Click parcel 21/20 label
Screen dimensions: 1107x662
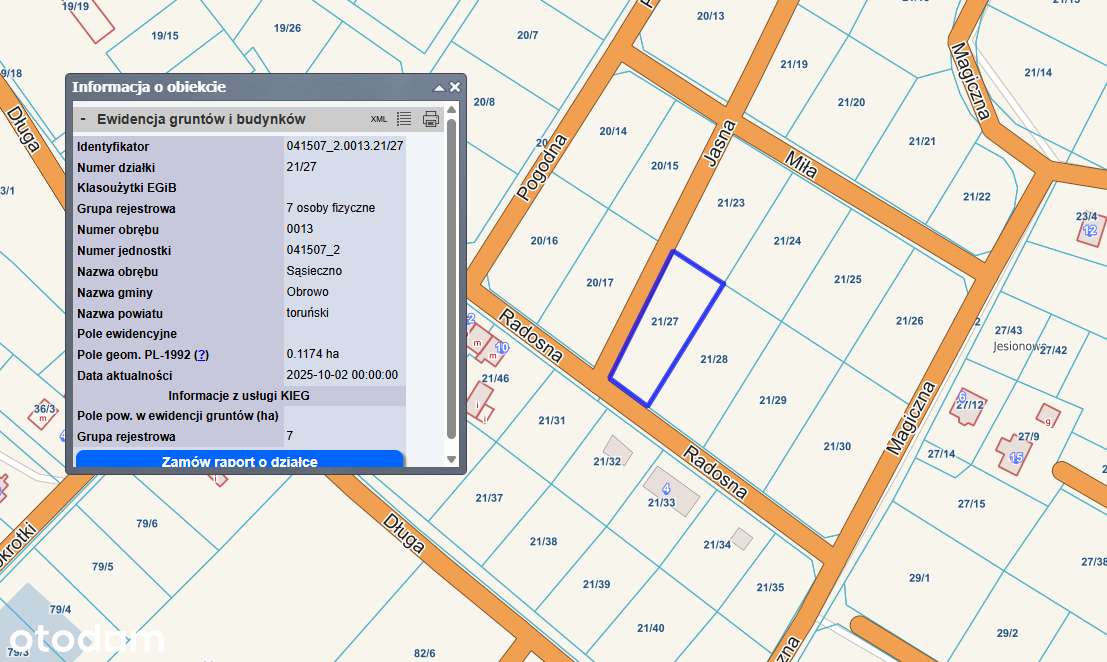click(851, 102)
